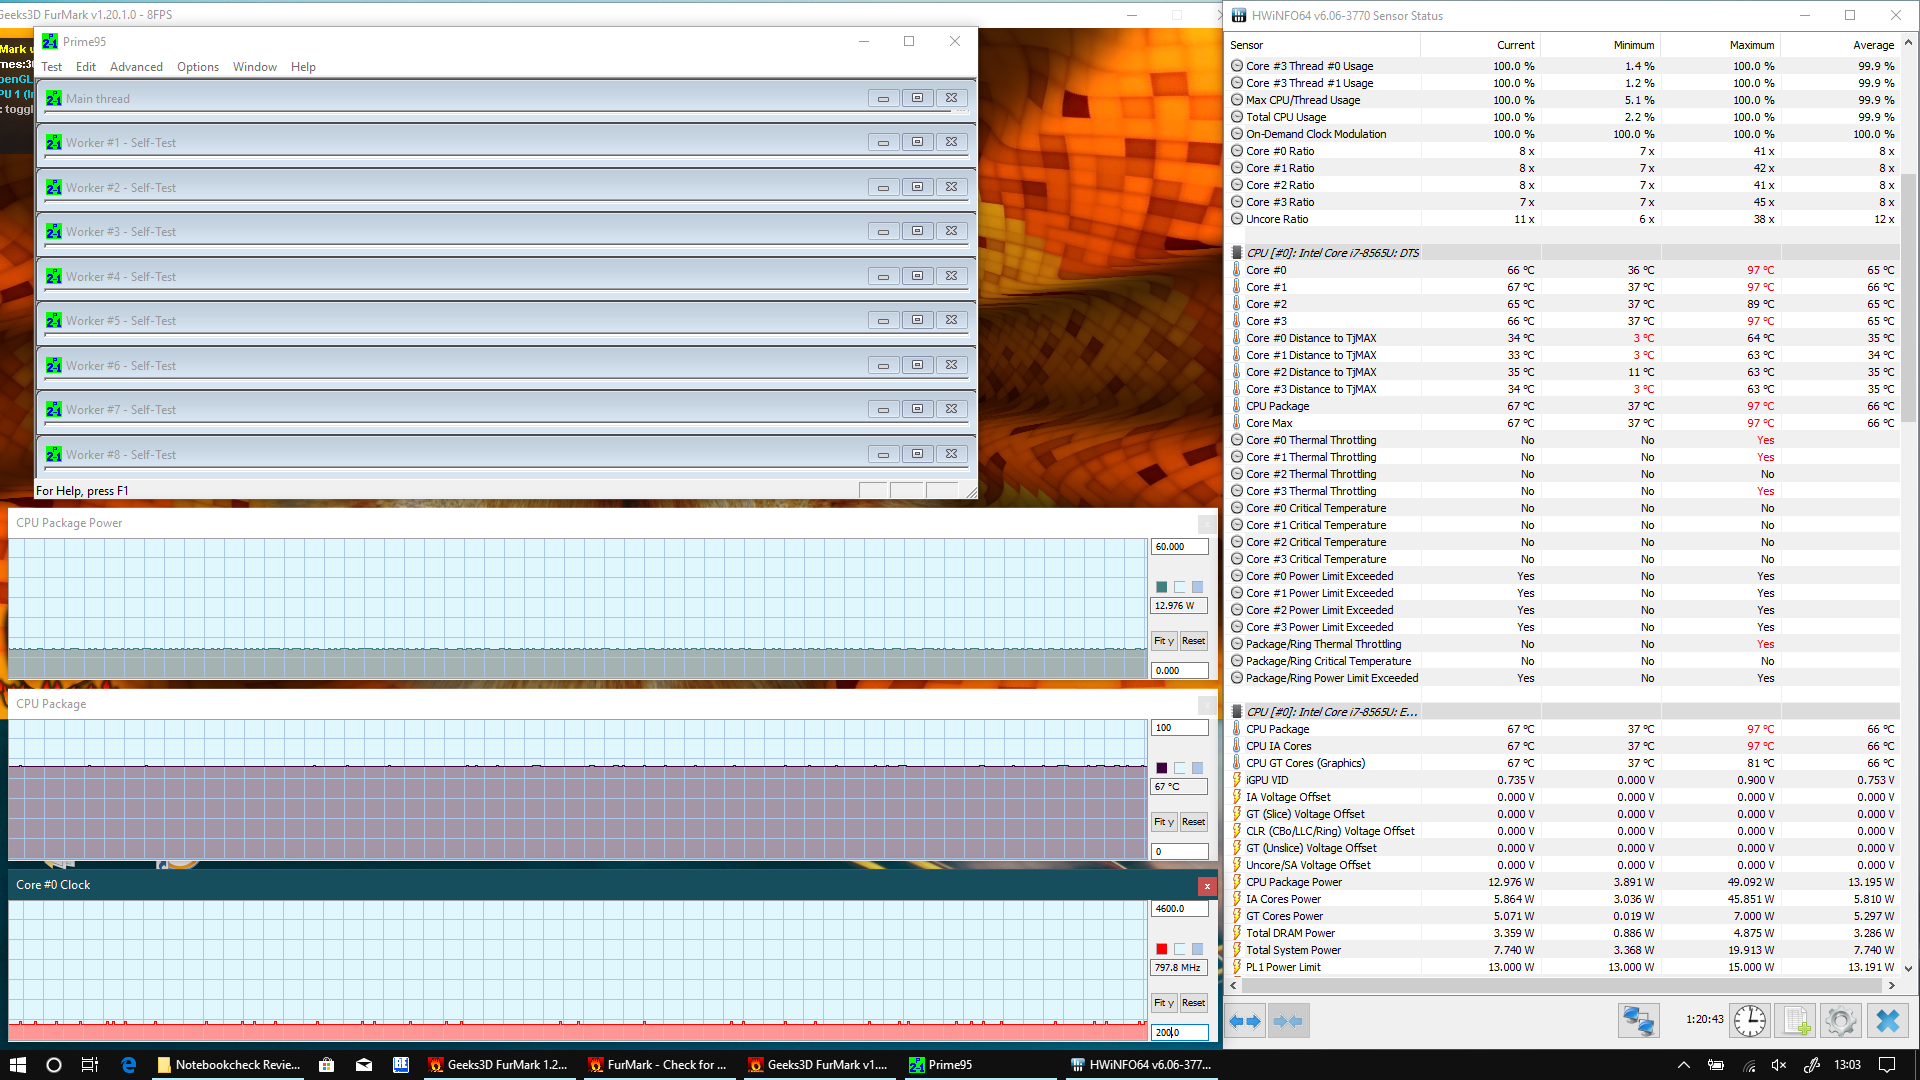Click the blue X close sensors icon
The image size is (1920, 1080).
click(x=1888, y=1021)
